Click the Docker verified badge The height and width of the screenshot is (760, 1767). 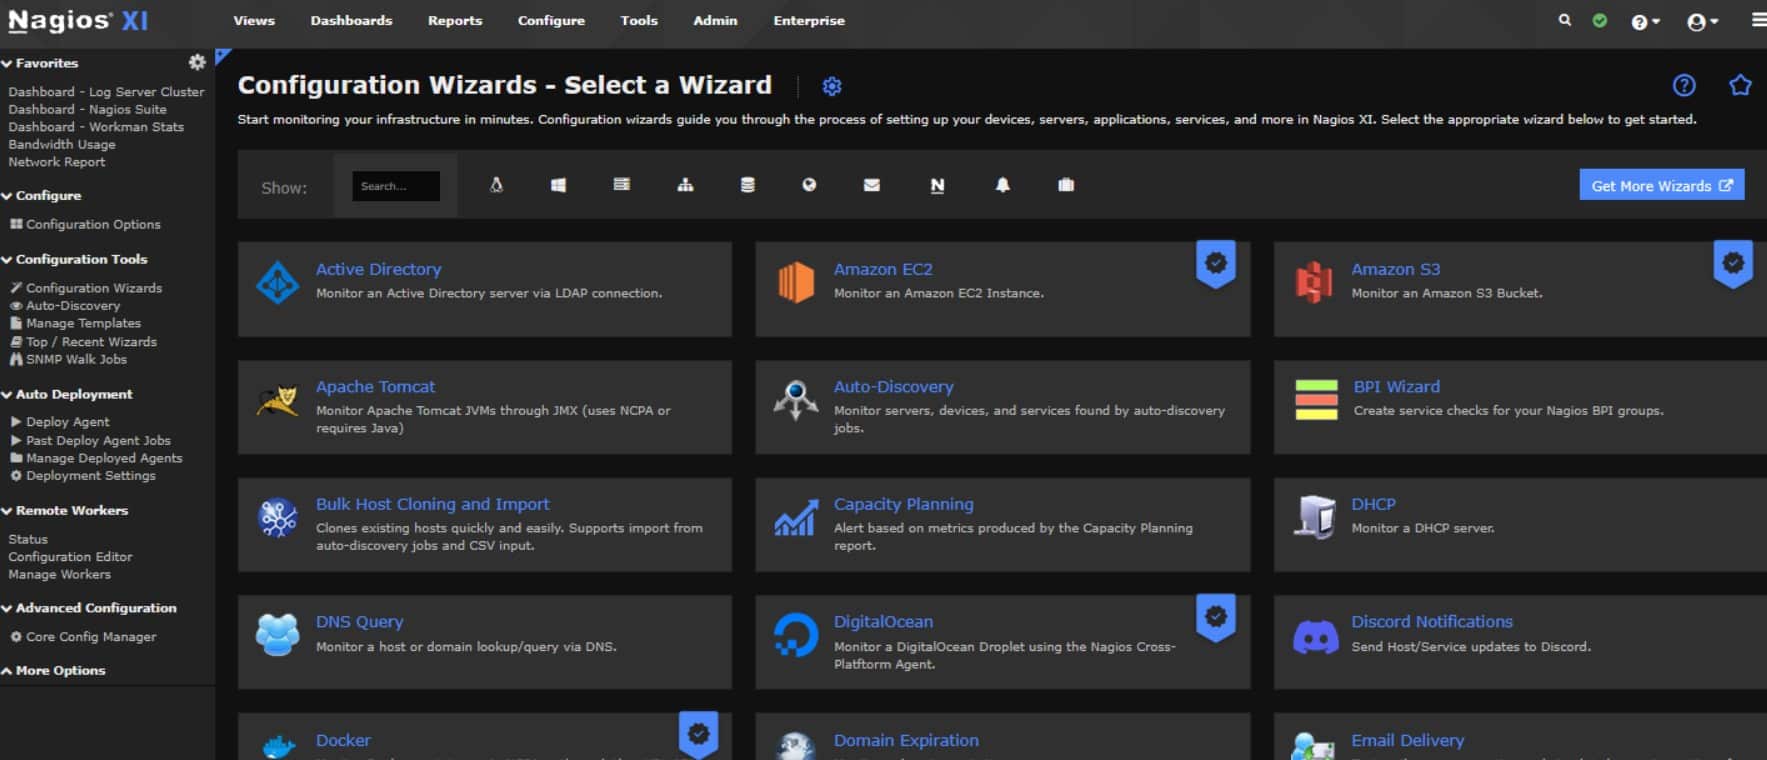698,735
